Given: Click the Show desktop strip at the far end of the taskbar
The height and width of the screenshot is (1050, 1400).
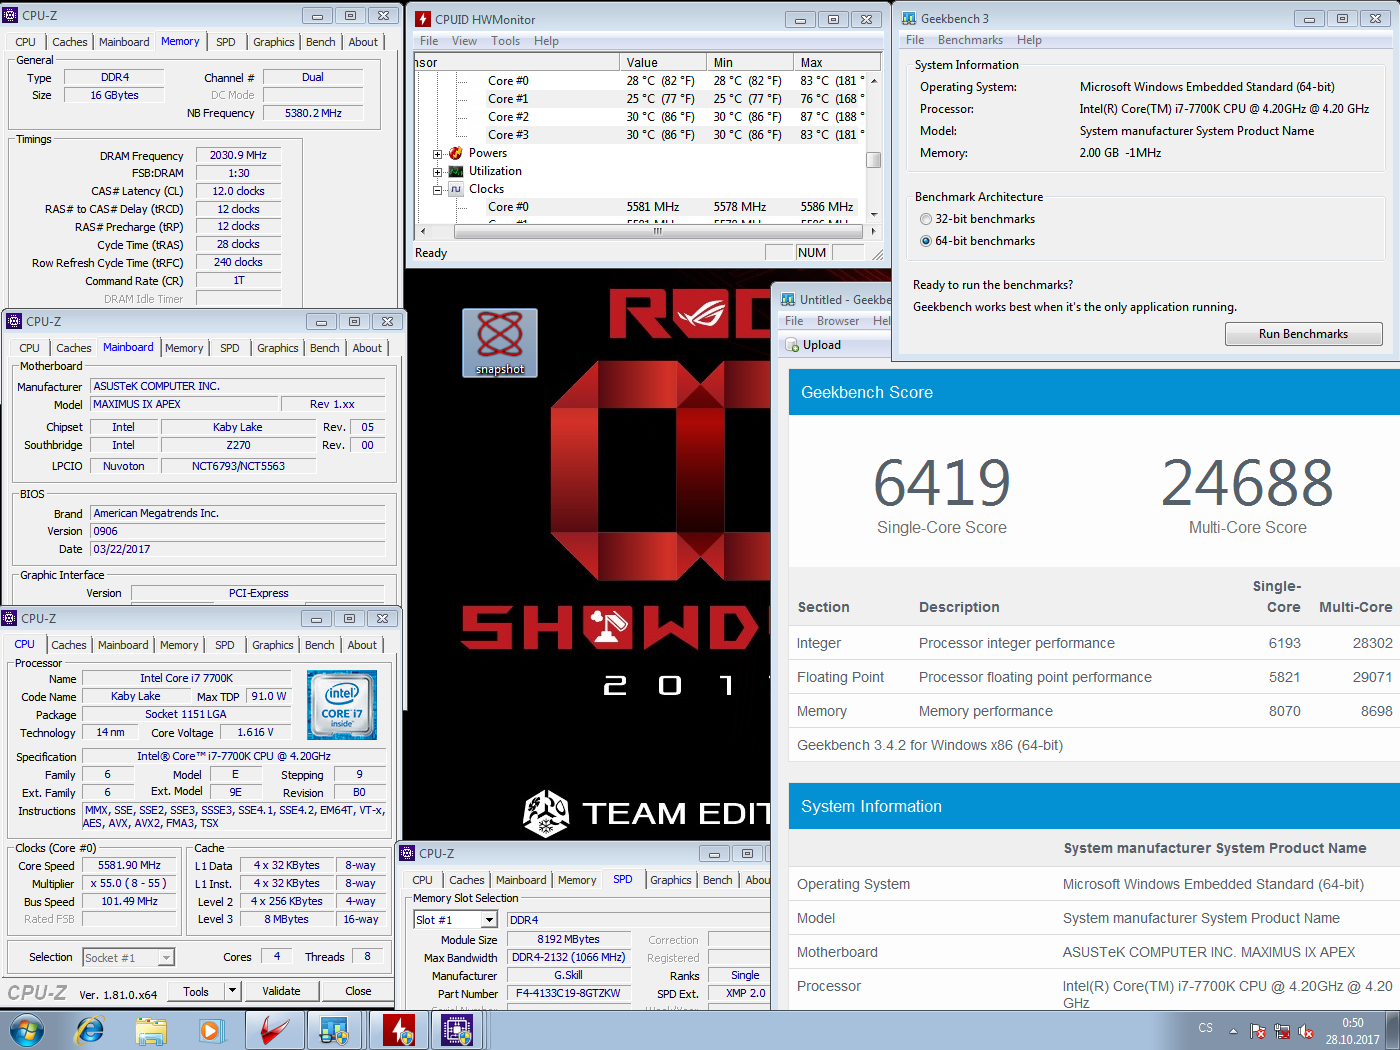Looking at the screenshot, I should (x=1393, y=1030).
